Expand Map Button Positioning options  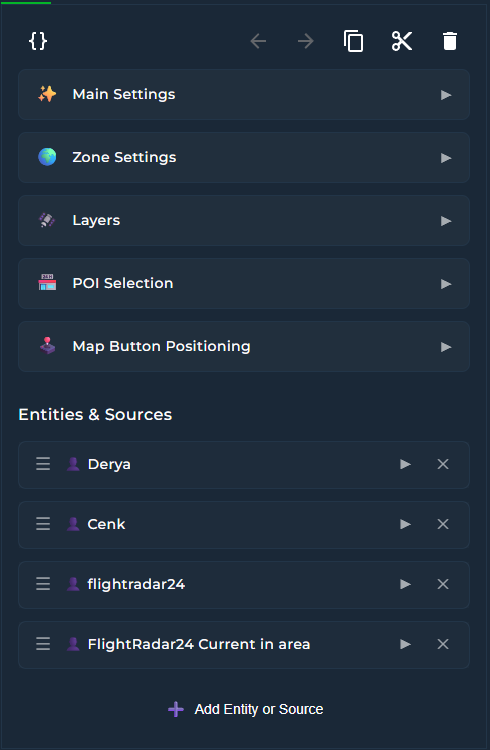[244, 347]
